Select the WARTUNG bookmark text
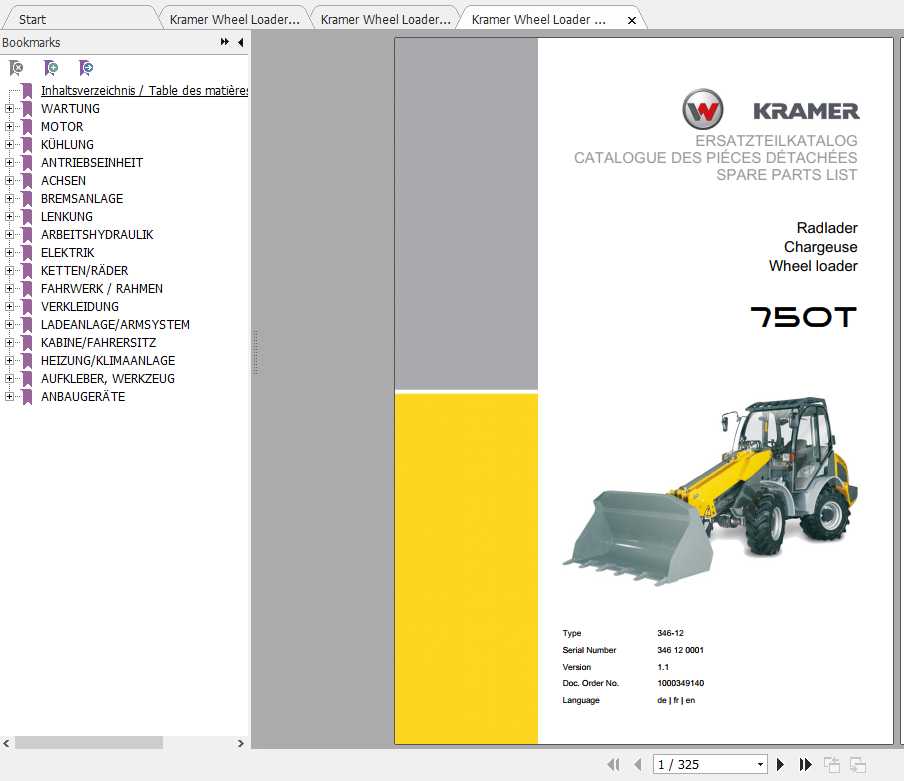This screenshot has height=781, width=904. [70, 108]
